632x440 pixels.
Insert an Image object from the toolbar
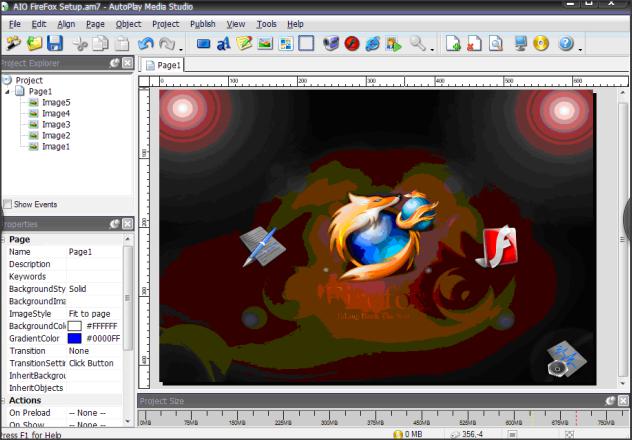(x=265, y=43)
